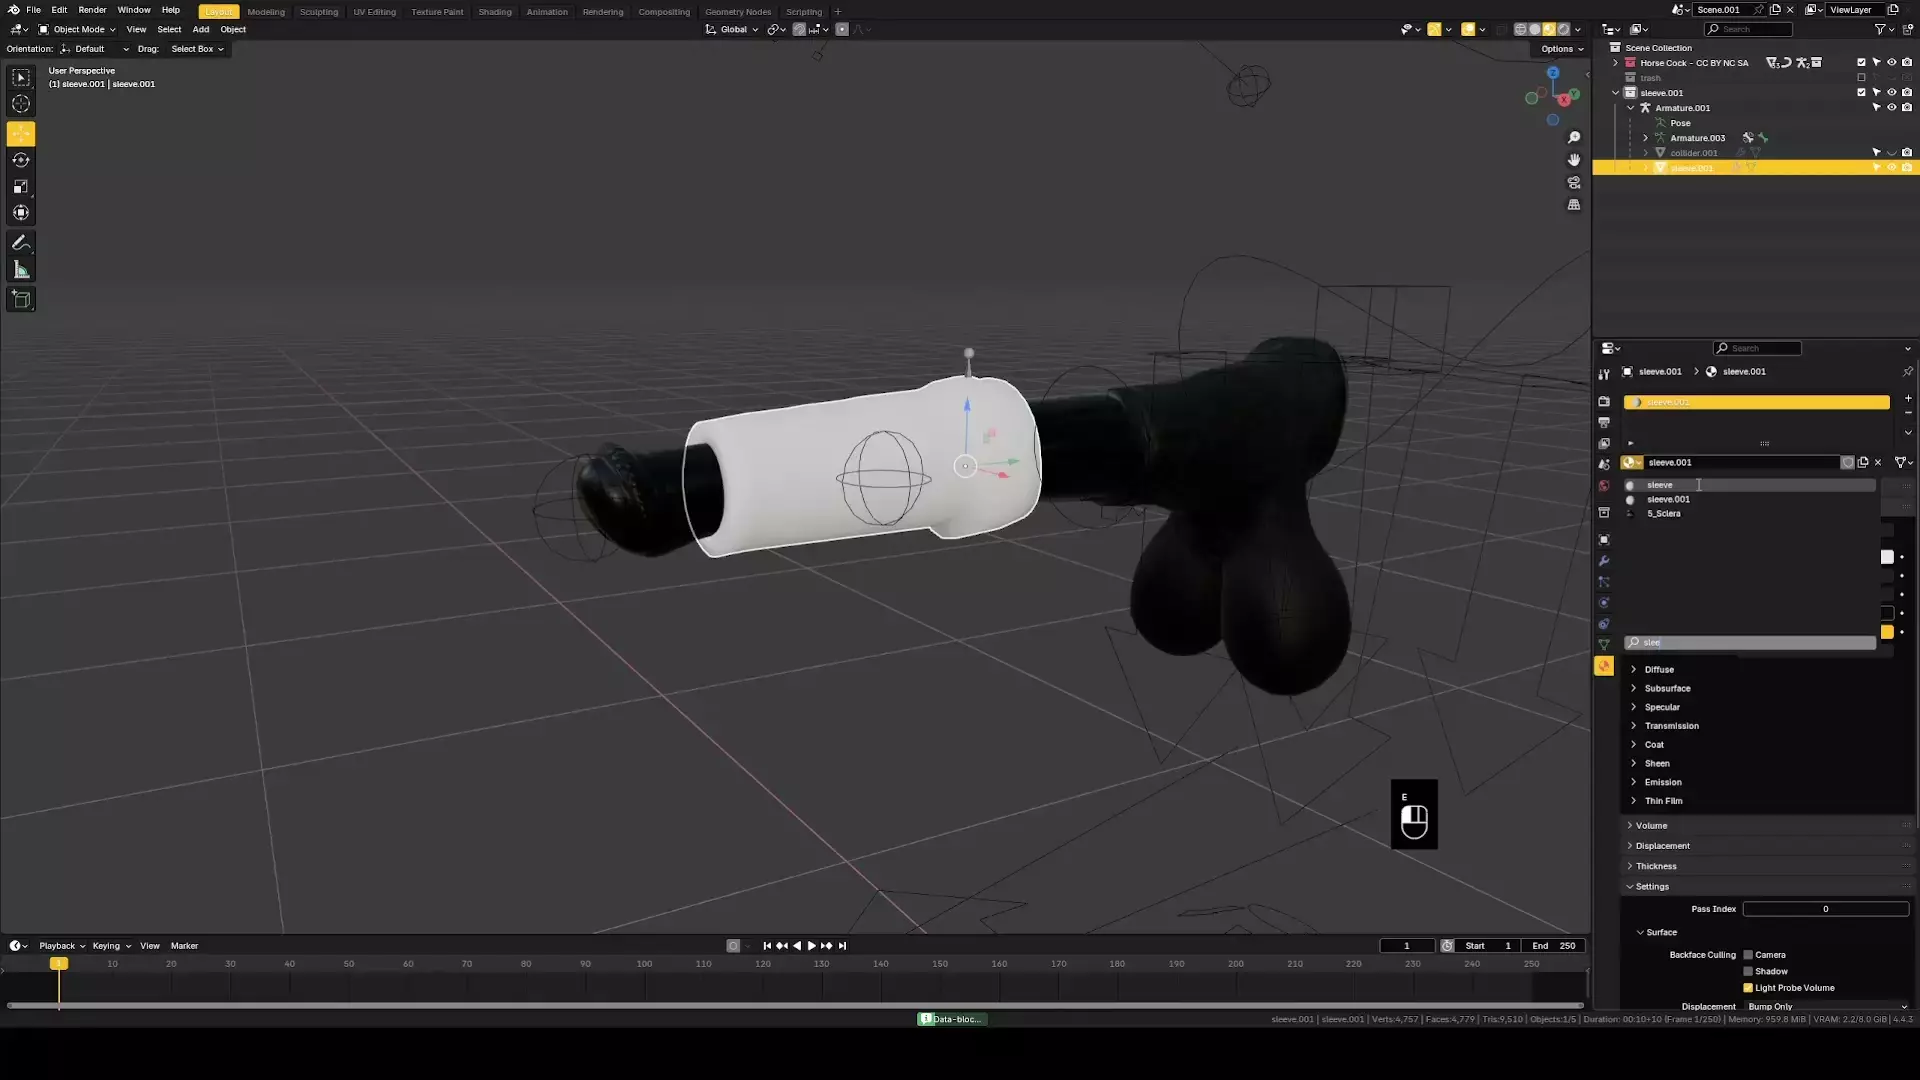Switch to the Shading workspace tab
Image resolution: width=1920 pixels, height=1080 pixels.
click(494, 12)
